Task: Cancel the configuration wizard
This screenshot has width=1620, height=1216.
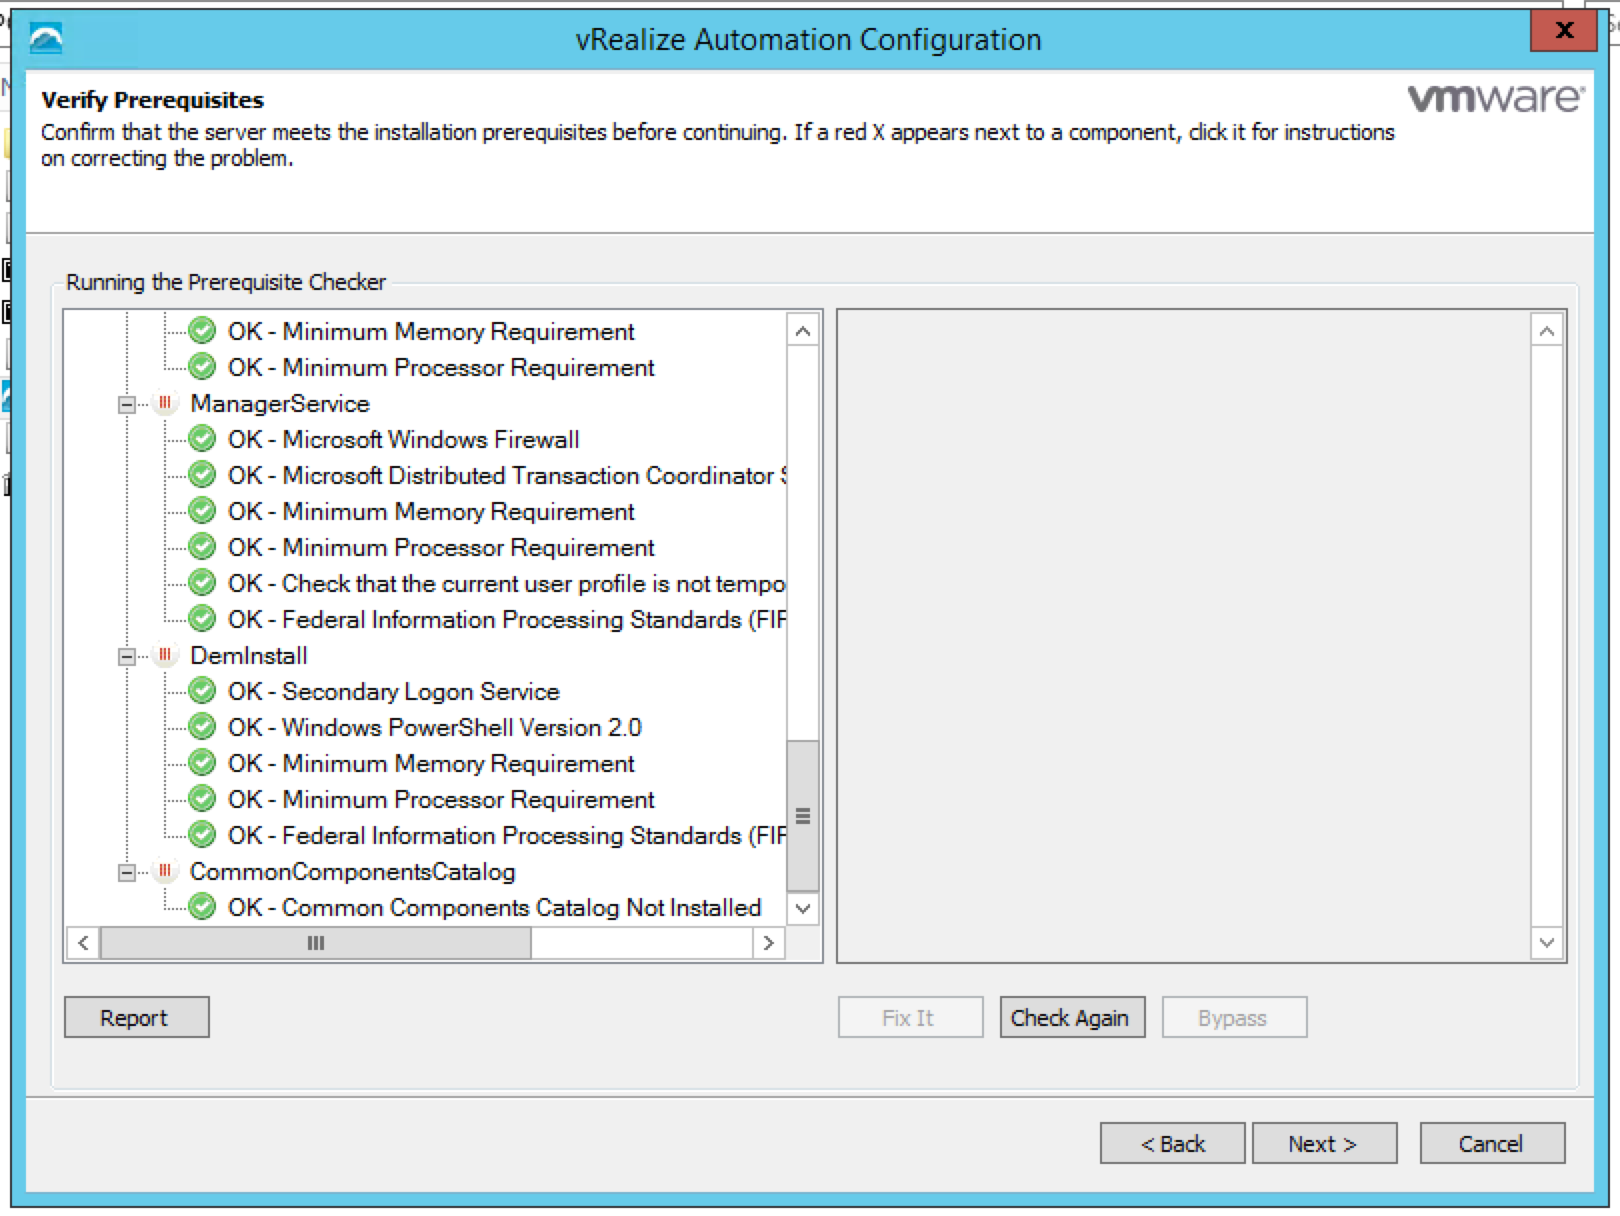Action: point(1492,1143)
